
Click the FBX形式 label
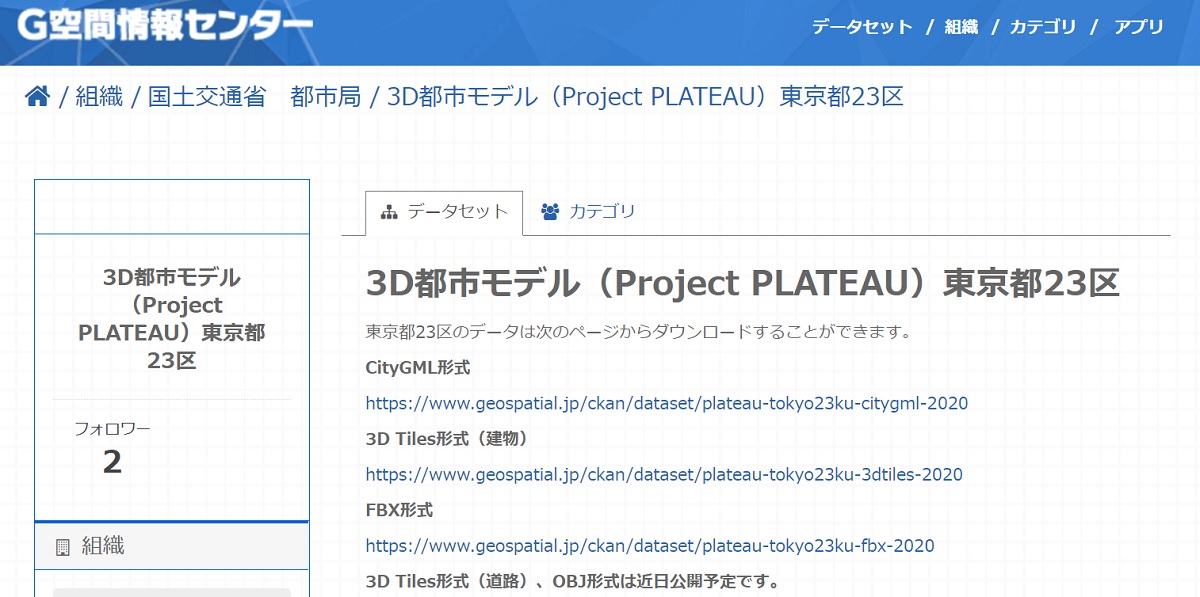coord(399,510)
